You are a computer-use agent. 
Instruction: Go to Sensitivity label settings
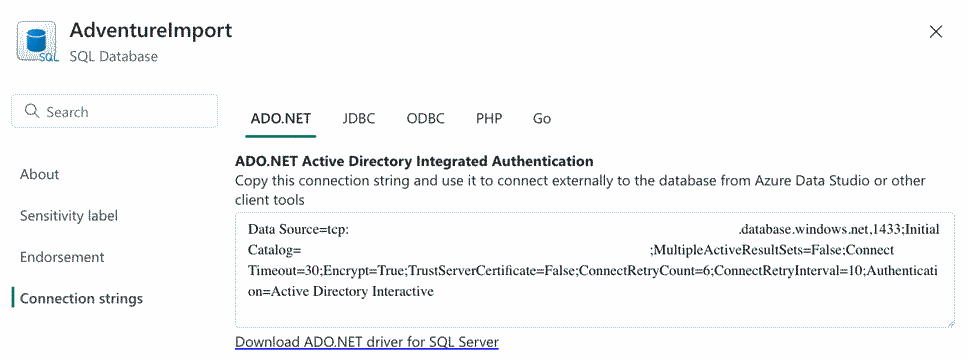pos(69,216)
